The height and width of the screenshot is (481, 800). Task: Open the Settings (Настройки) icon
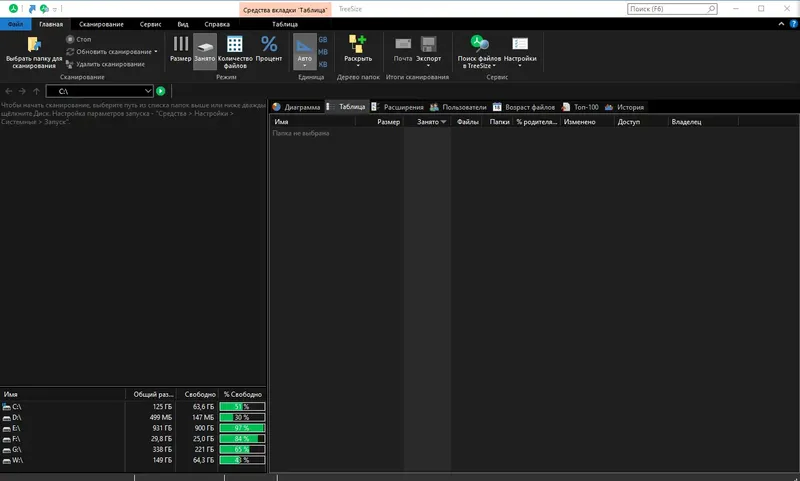[x=520, y=45]
